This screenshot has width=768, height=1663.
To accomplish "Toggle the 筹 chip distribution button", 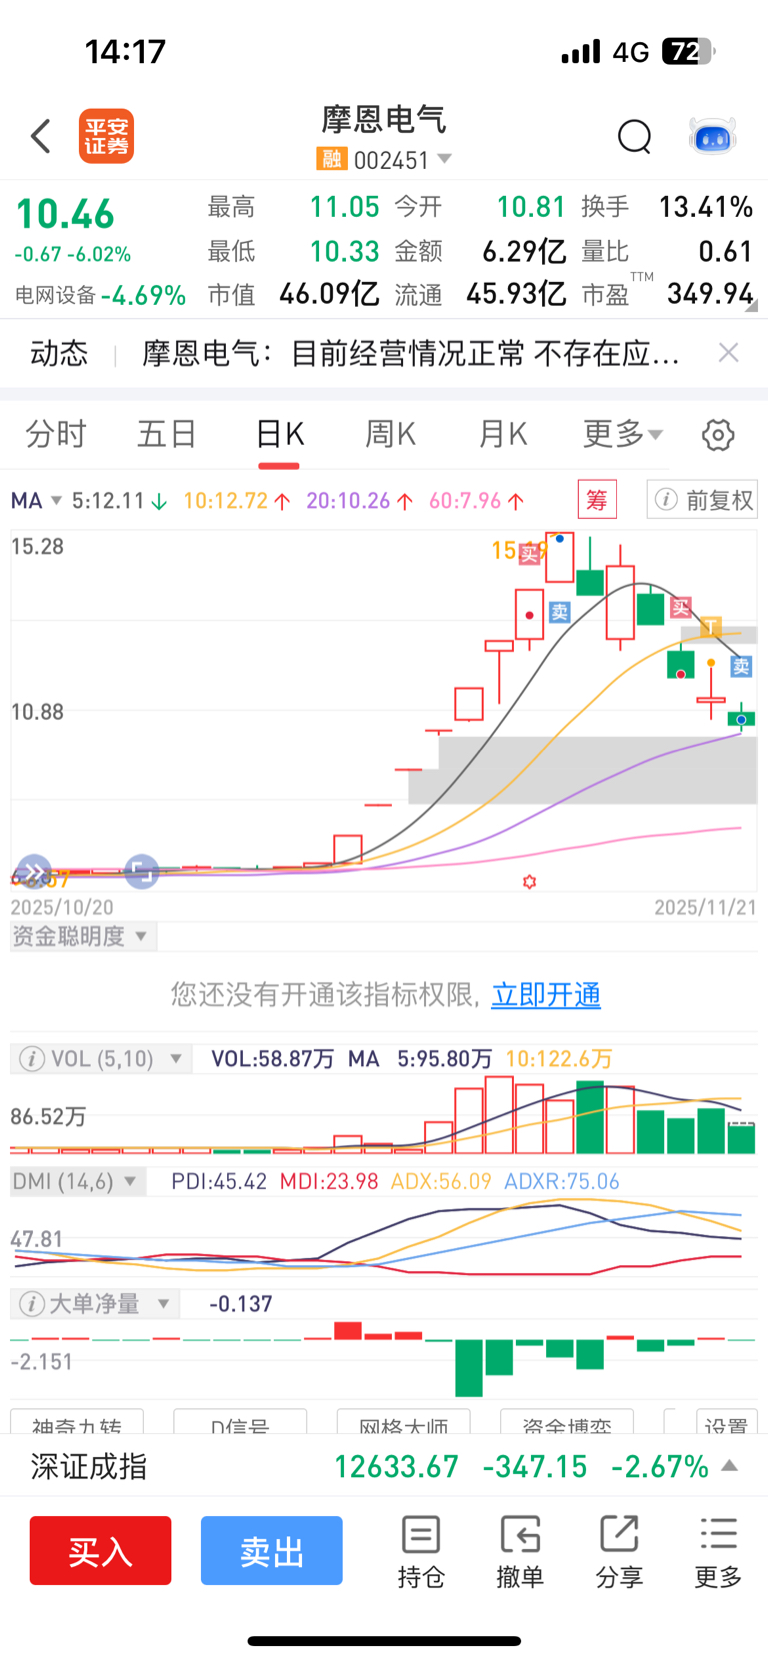I will point(597,499).
